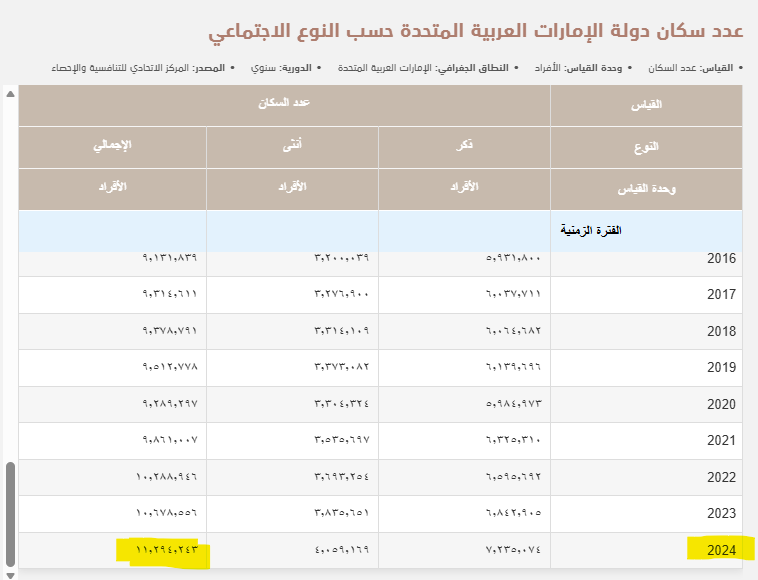Click female value ٤,٠٥٩,١٦٩ for 2024
758x580 pixels.
tap(342, 551)
